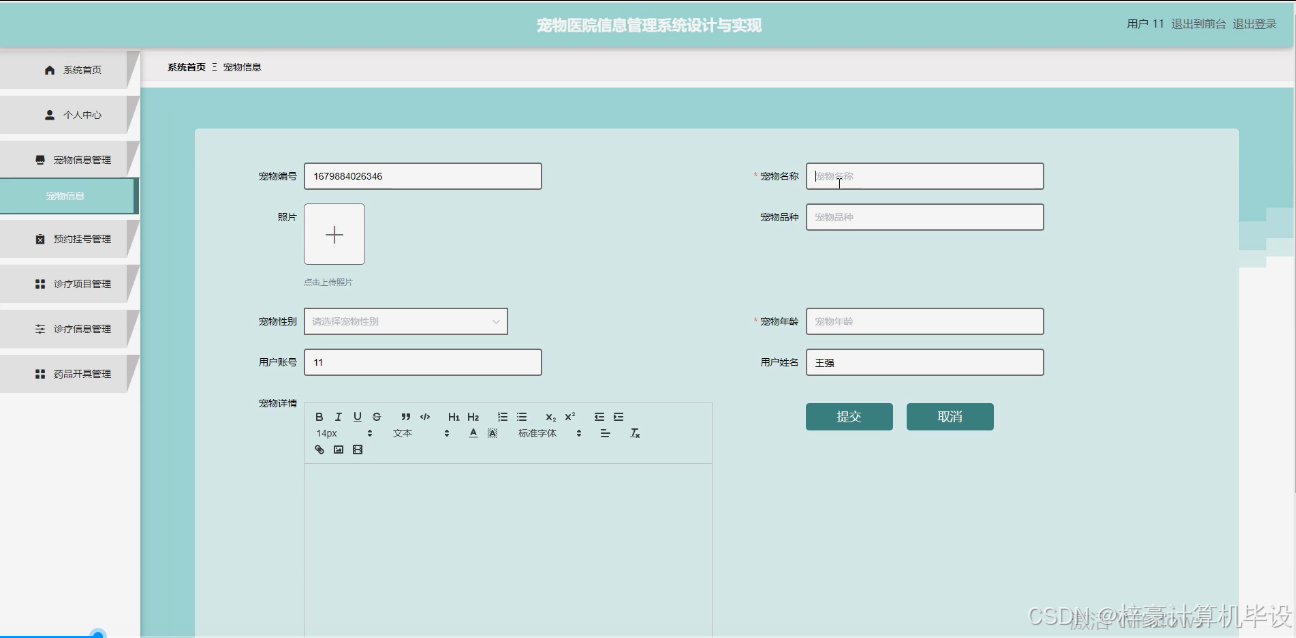Submit the form with the 提交 button

[848, 416]
